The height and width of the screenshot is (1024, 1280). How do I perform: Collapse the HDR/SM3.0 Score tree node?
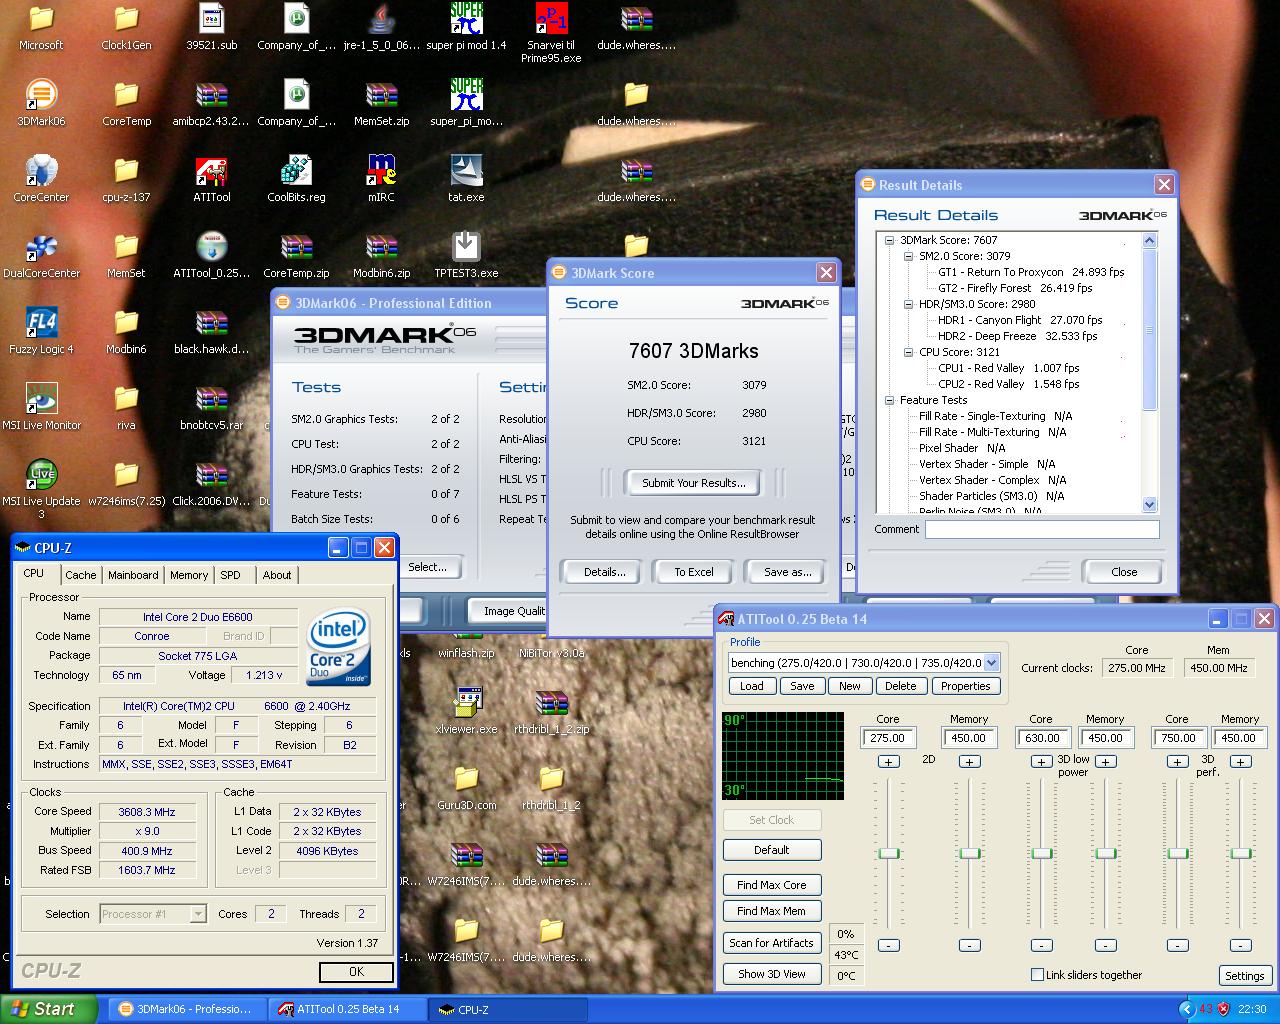tap(908, 304)
